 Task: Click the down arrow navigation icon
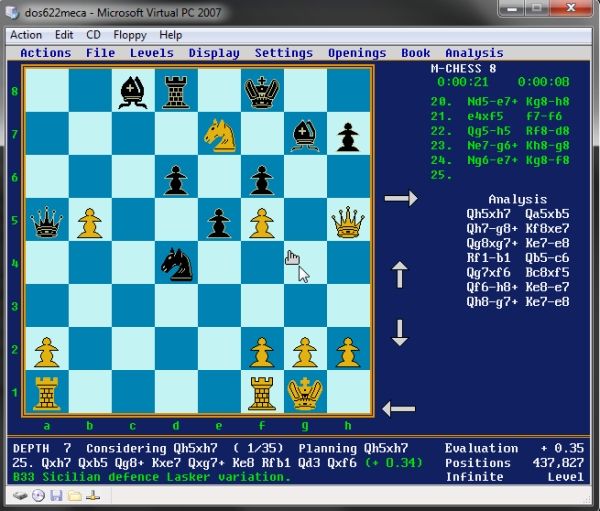(399, 333)
